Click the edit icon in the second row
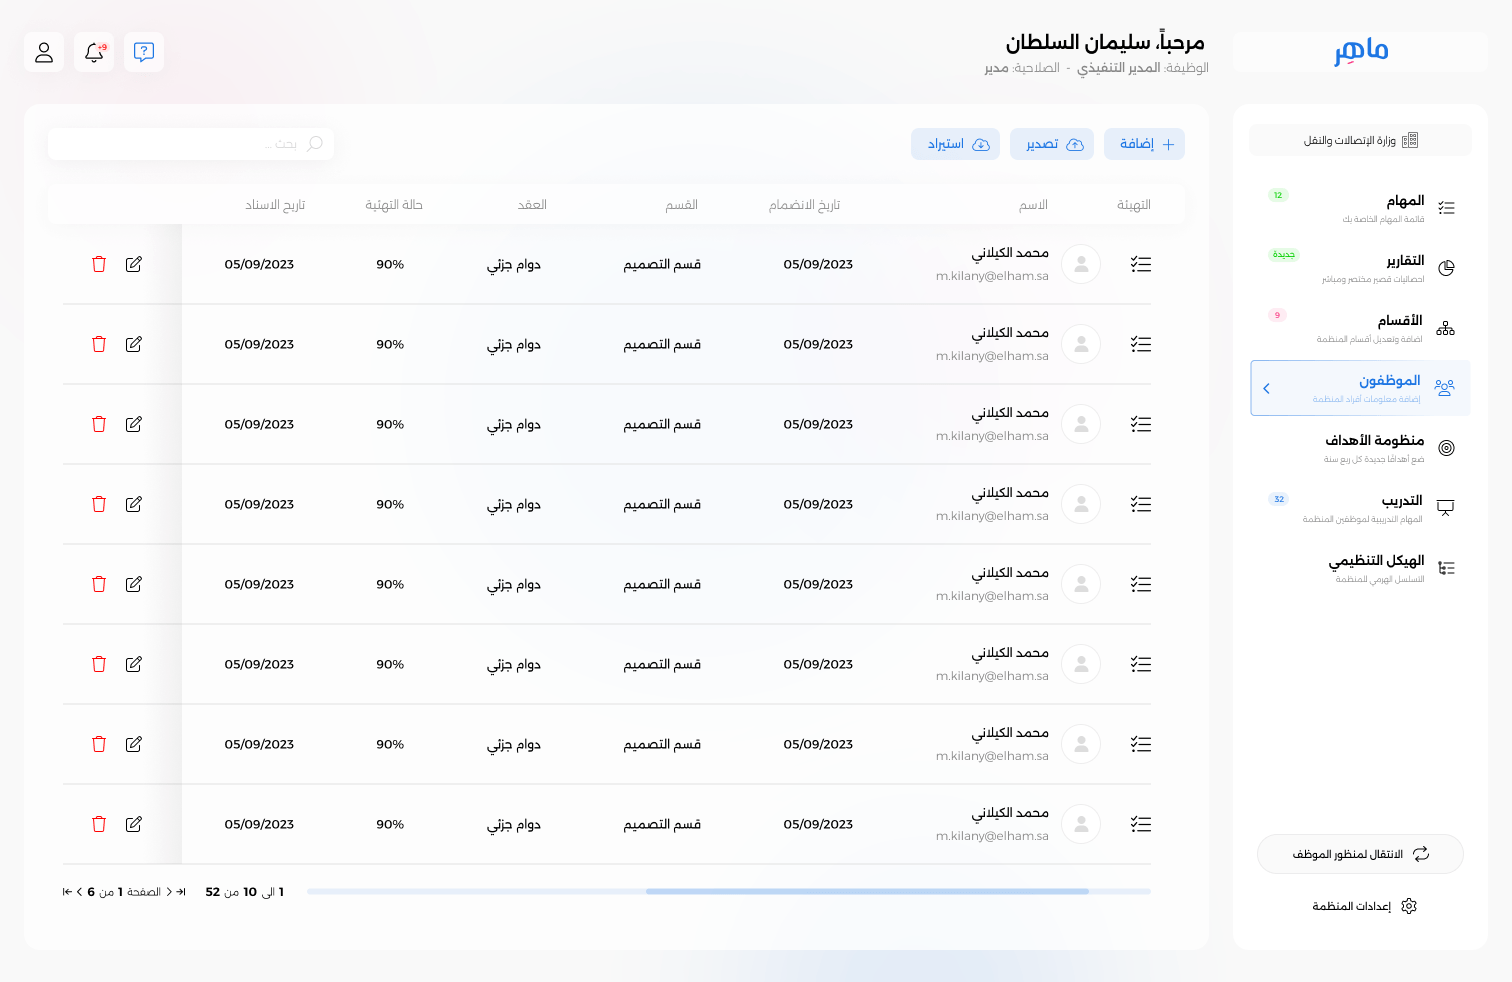 (134, 344)
